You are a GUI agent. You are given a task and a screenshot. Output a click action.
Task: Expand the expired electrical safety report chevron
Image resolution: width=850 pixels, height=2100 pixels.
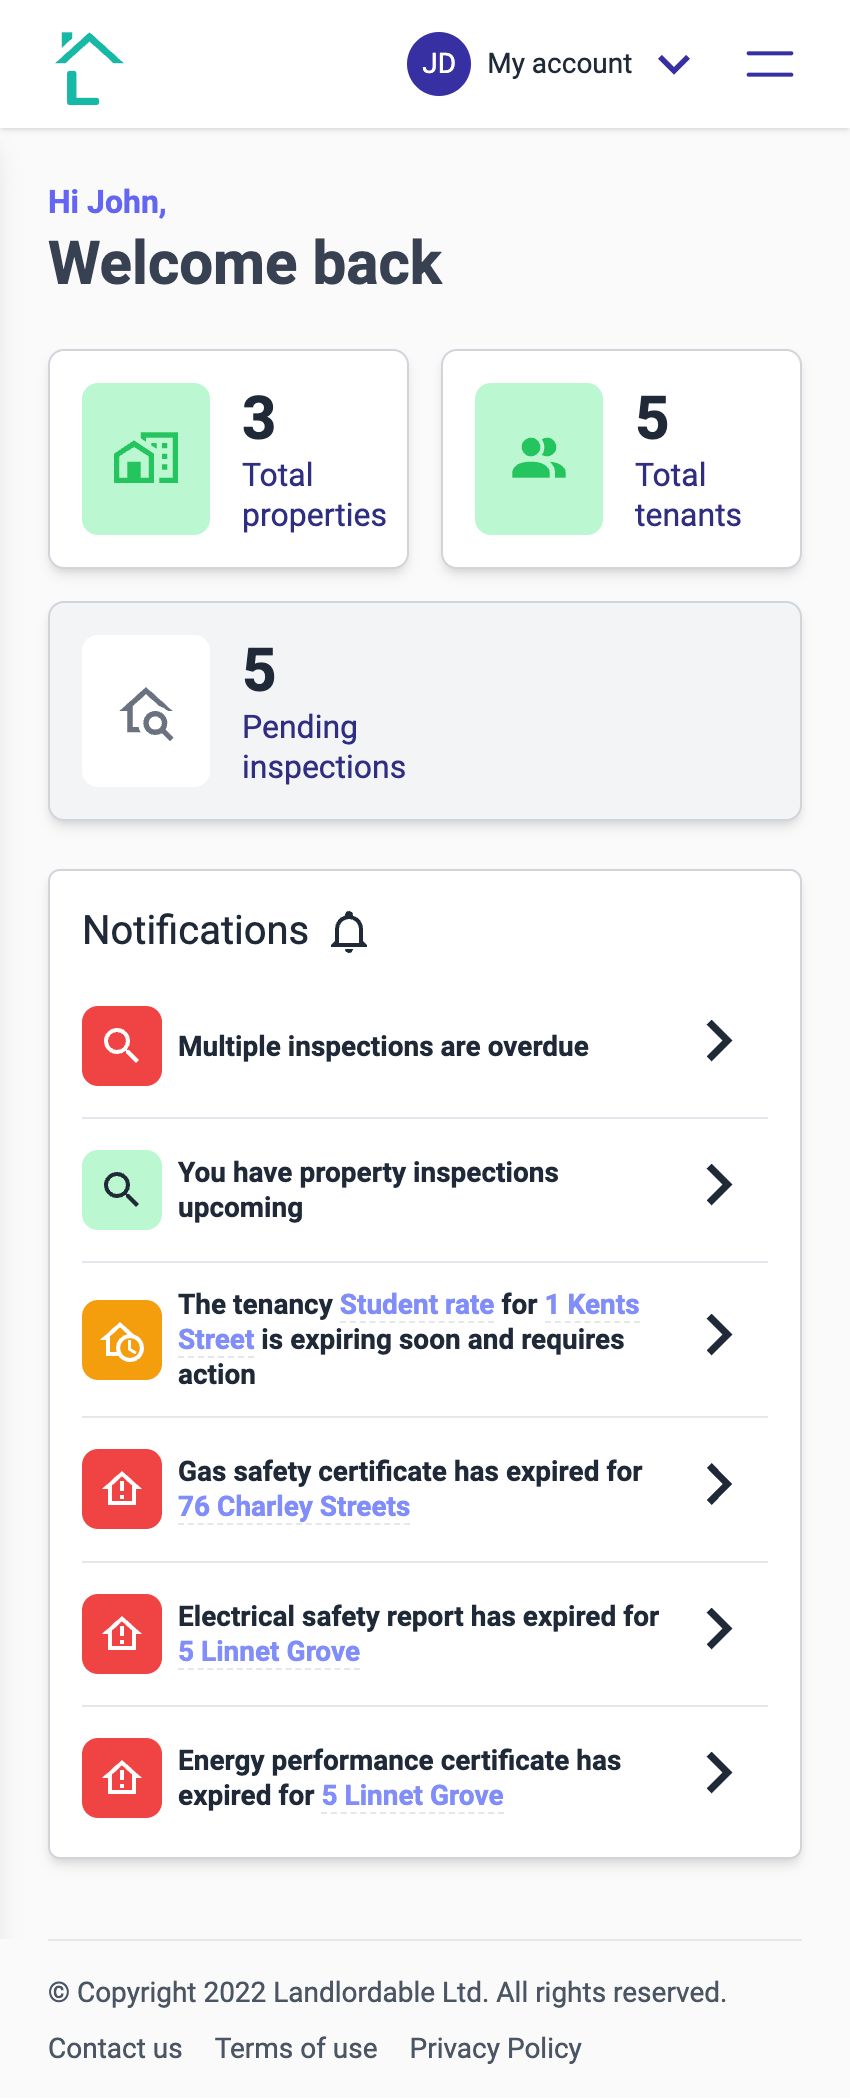point(719,1630)
